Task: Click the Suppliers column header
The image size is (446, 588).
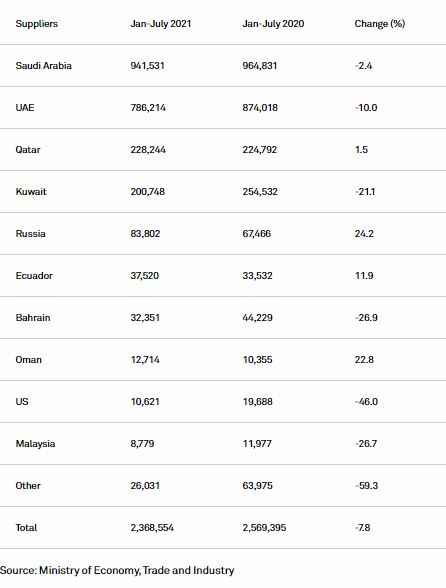Action: coord(37,24)
